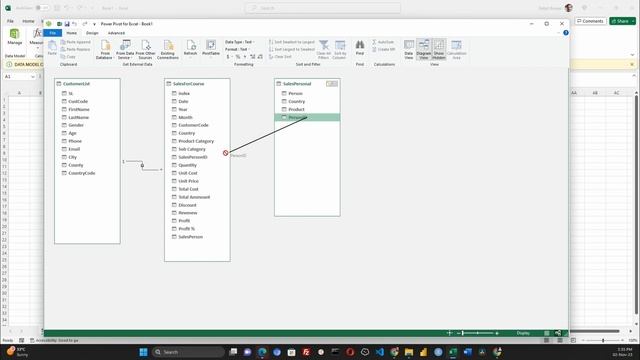Apply currency format with dollar icon

click(x=228, y=57)
